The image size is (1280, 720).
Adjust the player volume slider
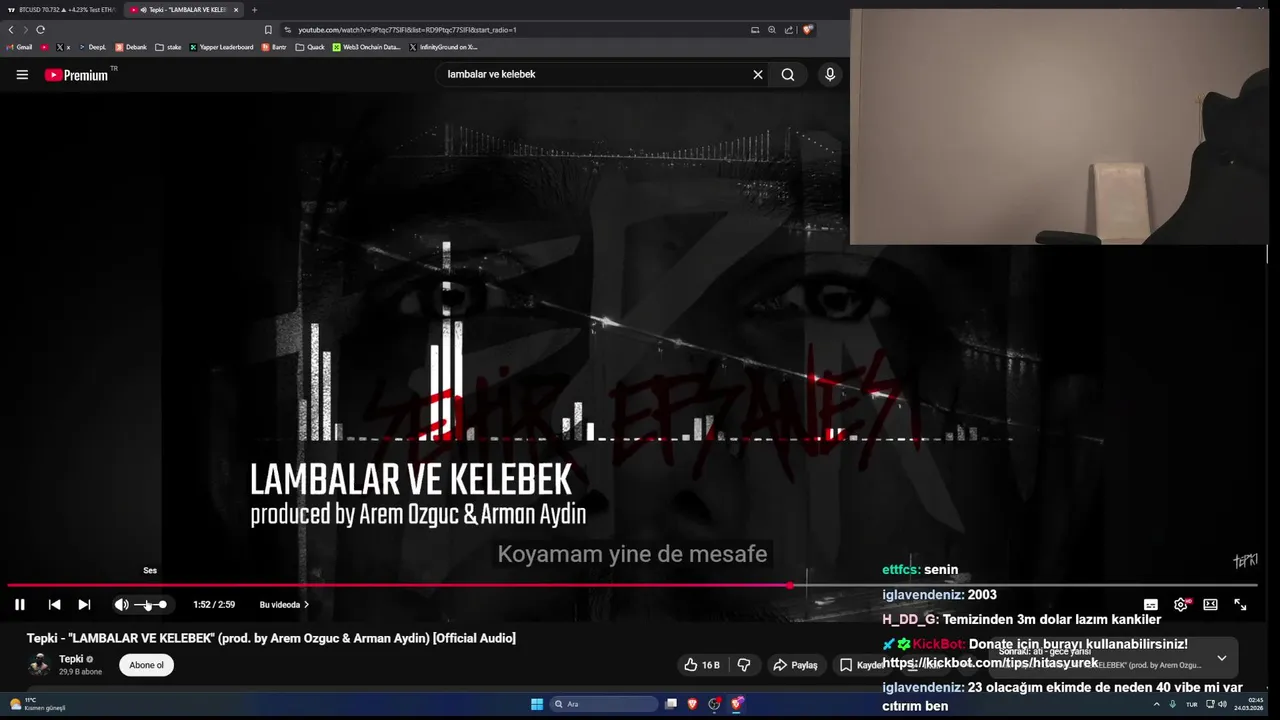click(x=150, y=604)
